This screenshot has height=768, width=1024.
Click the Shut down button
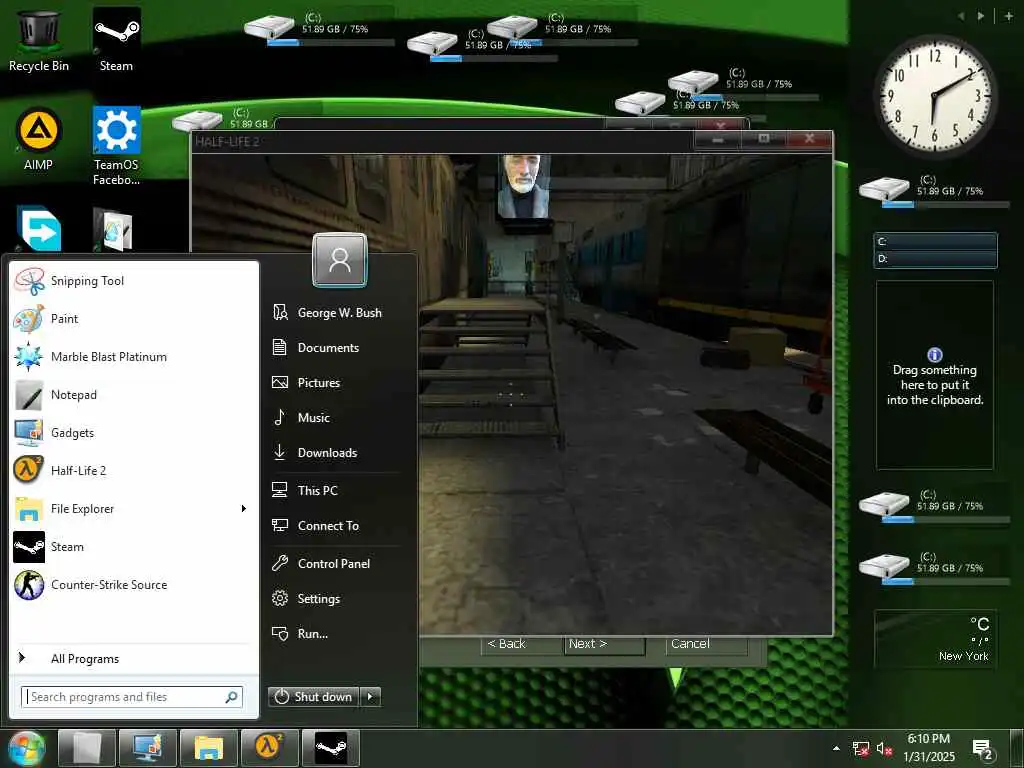point(314,697)
